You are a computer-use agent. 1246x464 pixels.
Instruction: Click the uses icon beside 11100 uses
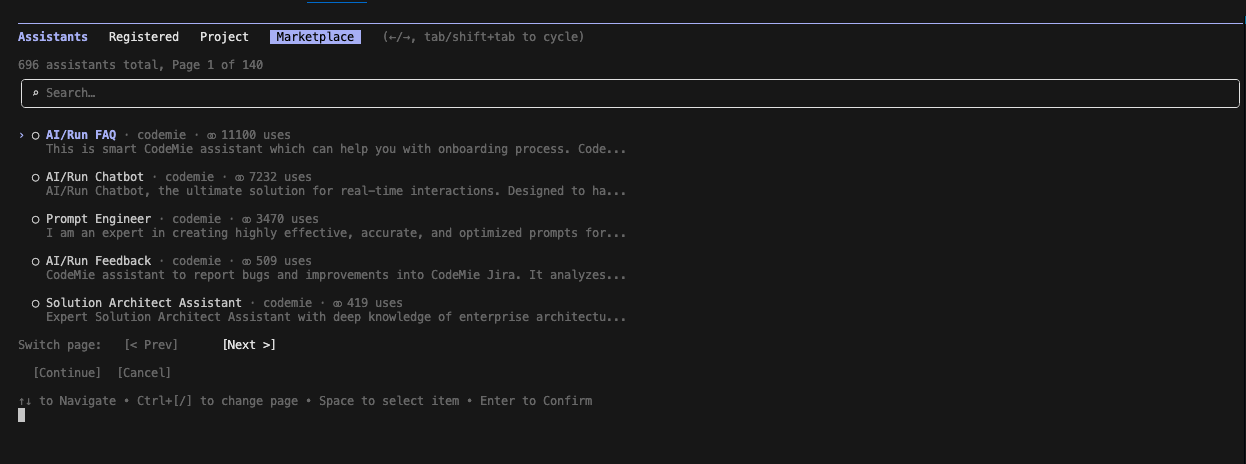pos(211,135)
